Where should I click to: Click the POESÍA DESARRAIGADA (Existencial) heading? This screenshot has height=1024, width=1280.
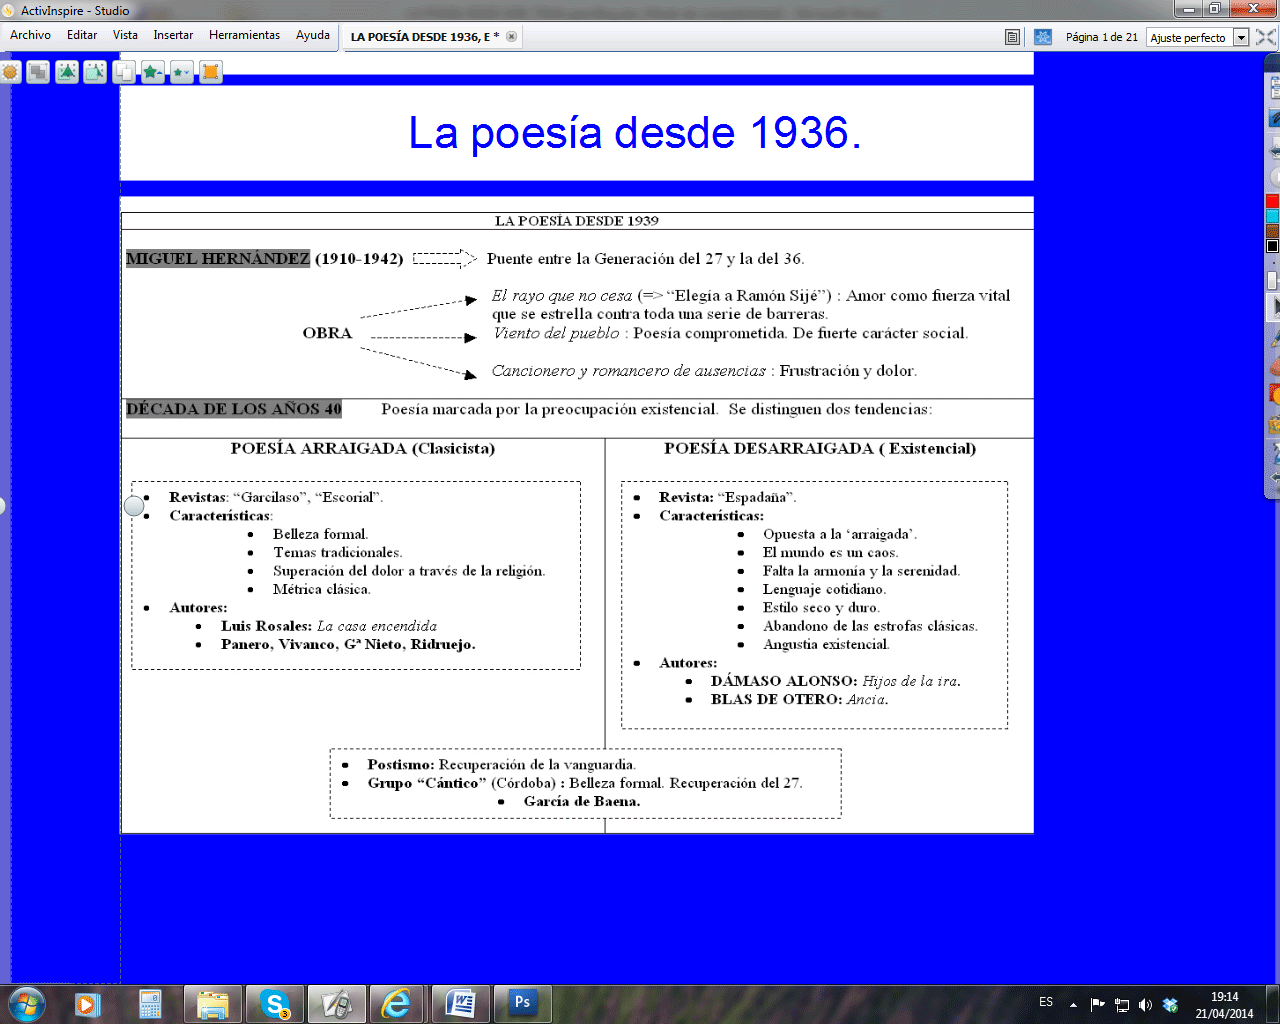click(x=820, y=448)
